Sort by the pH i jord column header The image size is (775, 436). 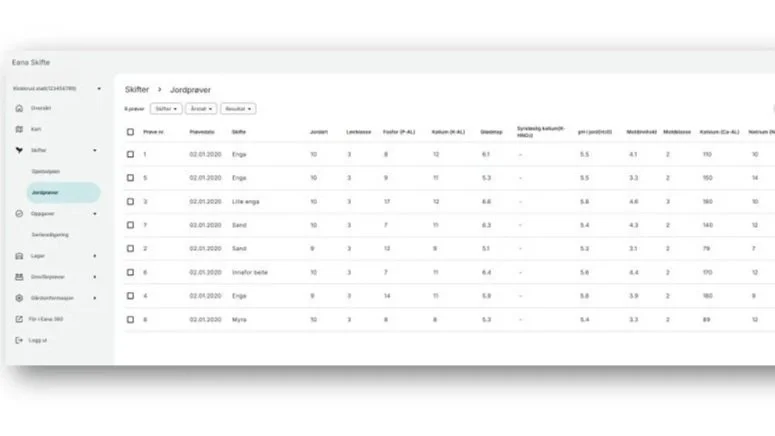click(595, 132)
